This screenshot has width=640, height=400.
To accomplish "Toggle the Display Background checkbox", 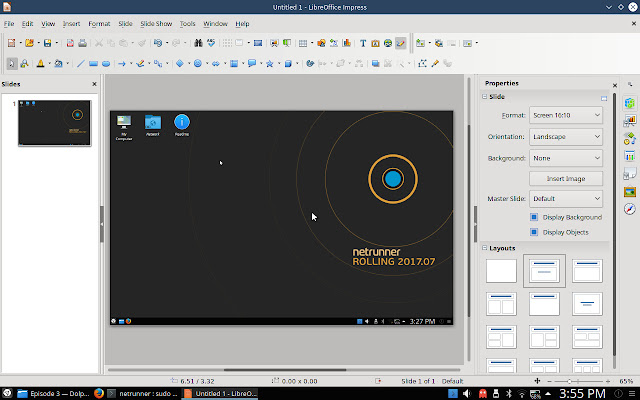I will pyautogui.click(x=534, y=217).
